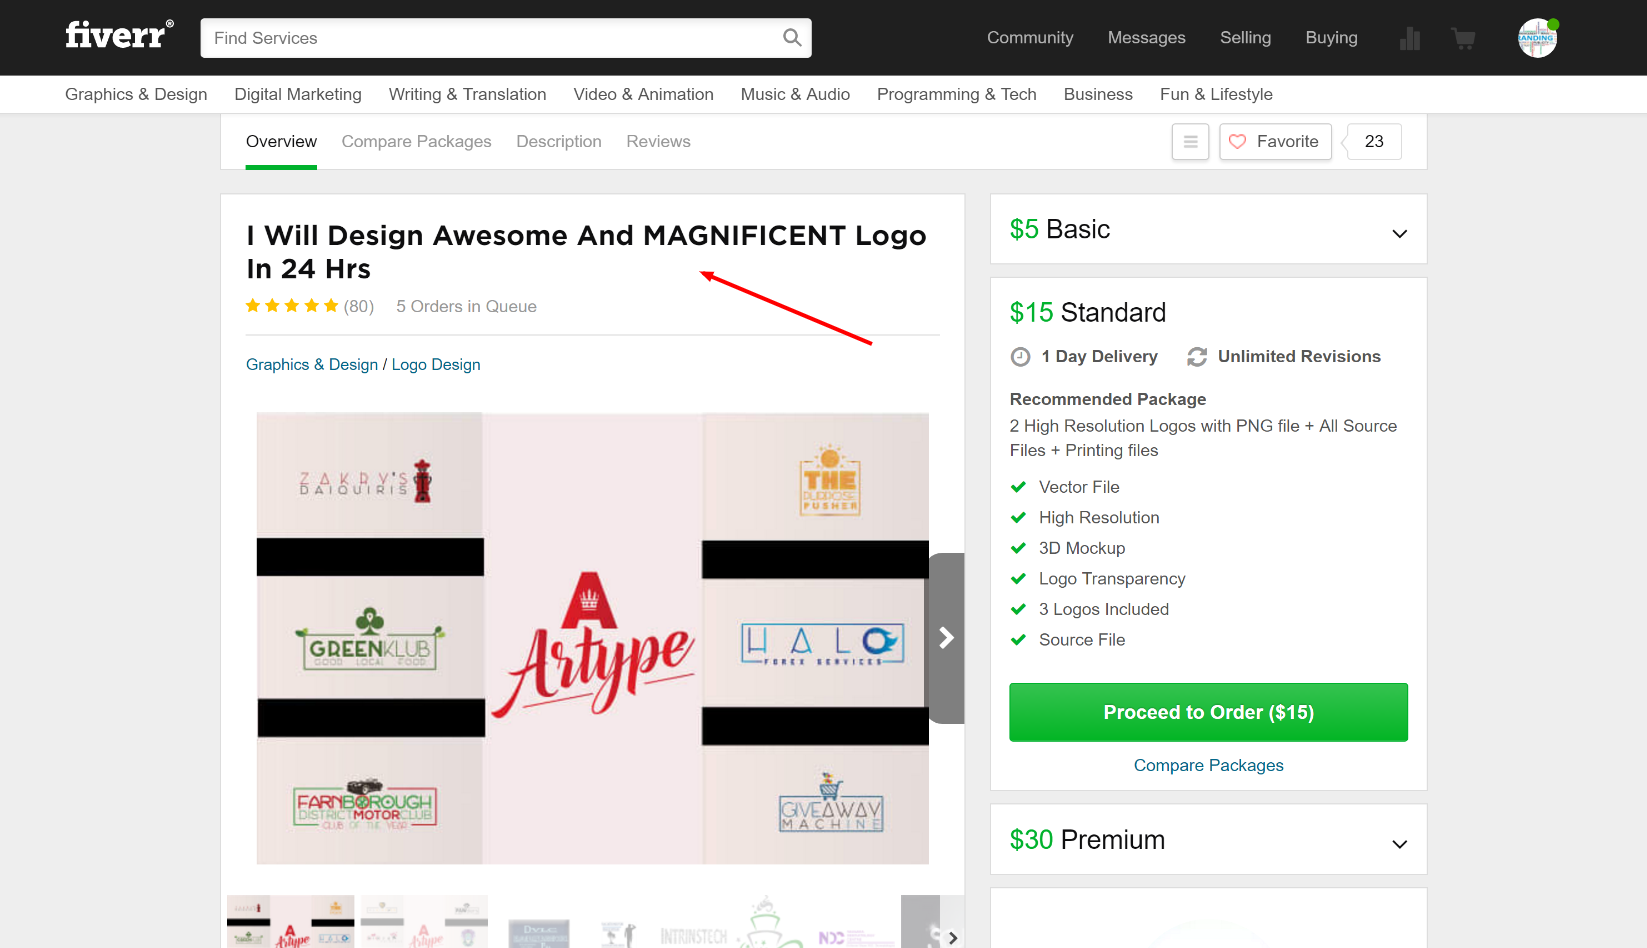
Task: Click Compare Packages link under order button
Action: [1208, 766]
